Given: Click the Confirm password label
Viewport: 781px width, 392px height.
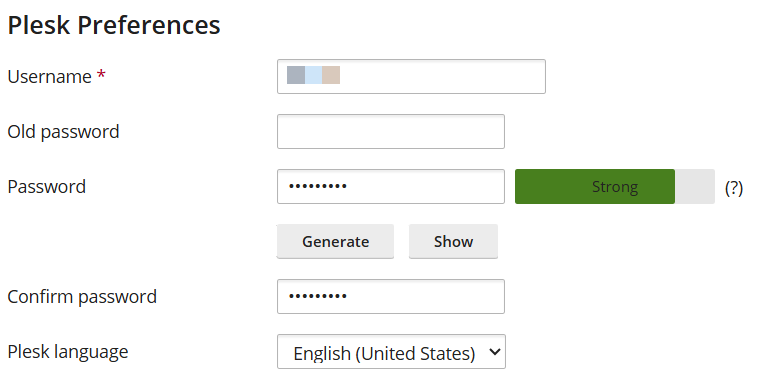Looking at the screenshot, I should [x=82, y=297].
